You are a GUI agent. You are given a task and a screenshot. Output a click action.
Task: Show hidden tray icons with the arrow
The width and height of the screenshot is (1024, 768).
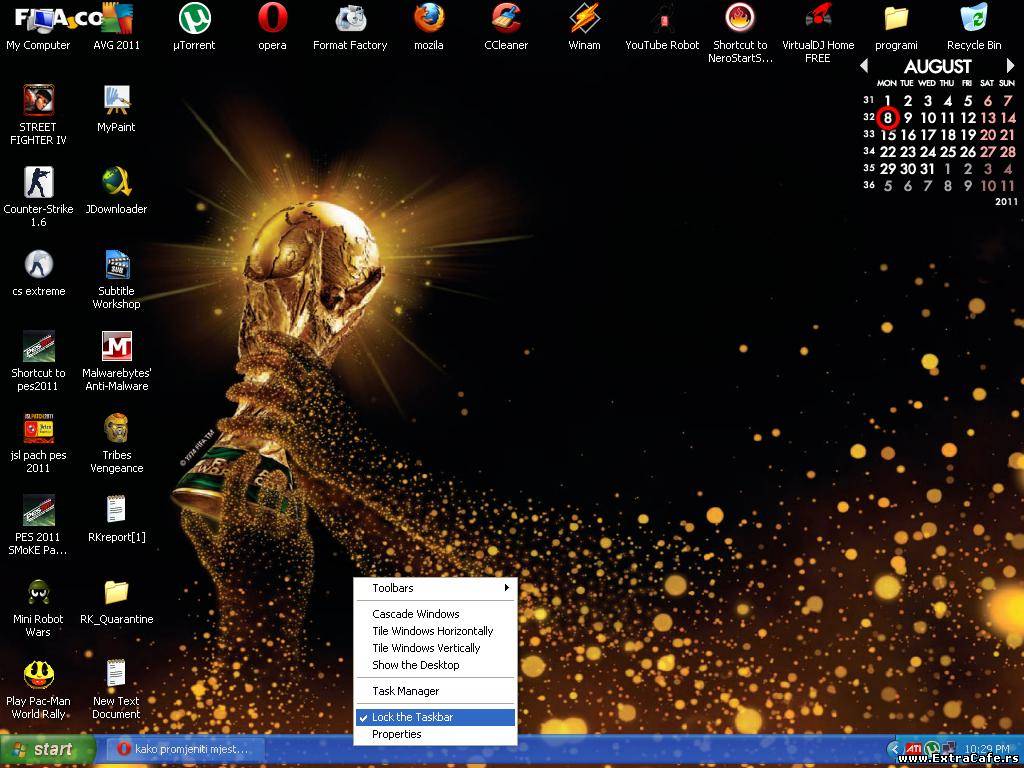(895, 749)
